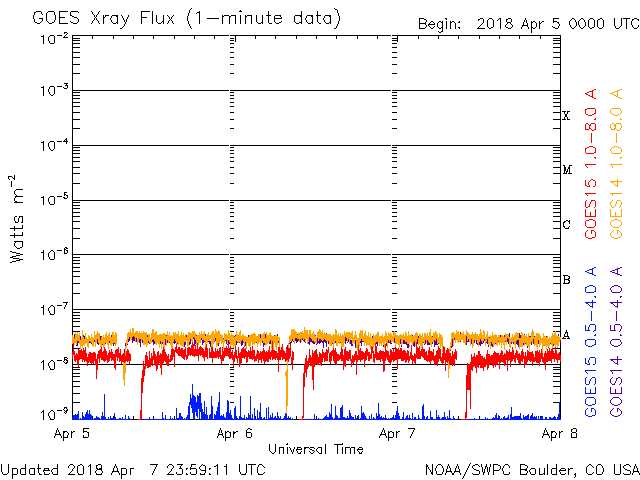The width and height of the screenshot is (640, 480).
Task: Select the Apr 5 x-axis tick label
Action: 71,434
